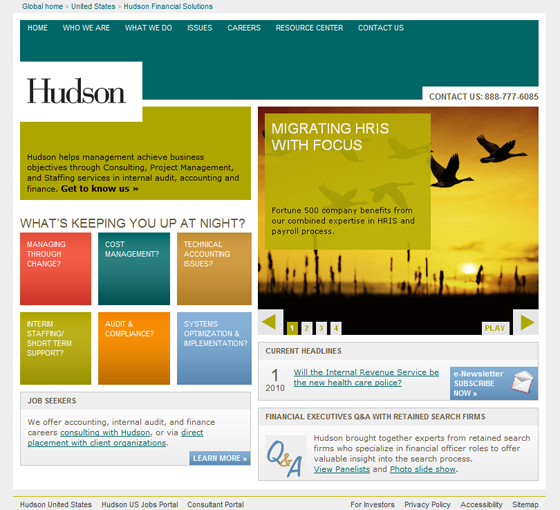Click the Learn More button
The height and width of the screenshot is (510, 560).
[220, 458]
